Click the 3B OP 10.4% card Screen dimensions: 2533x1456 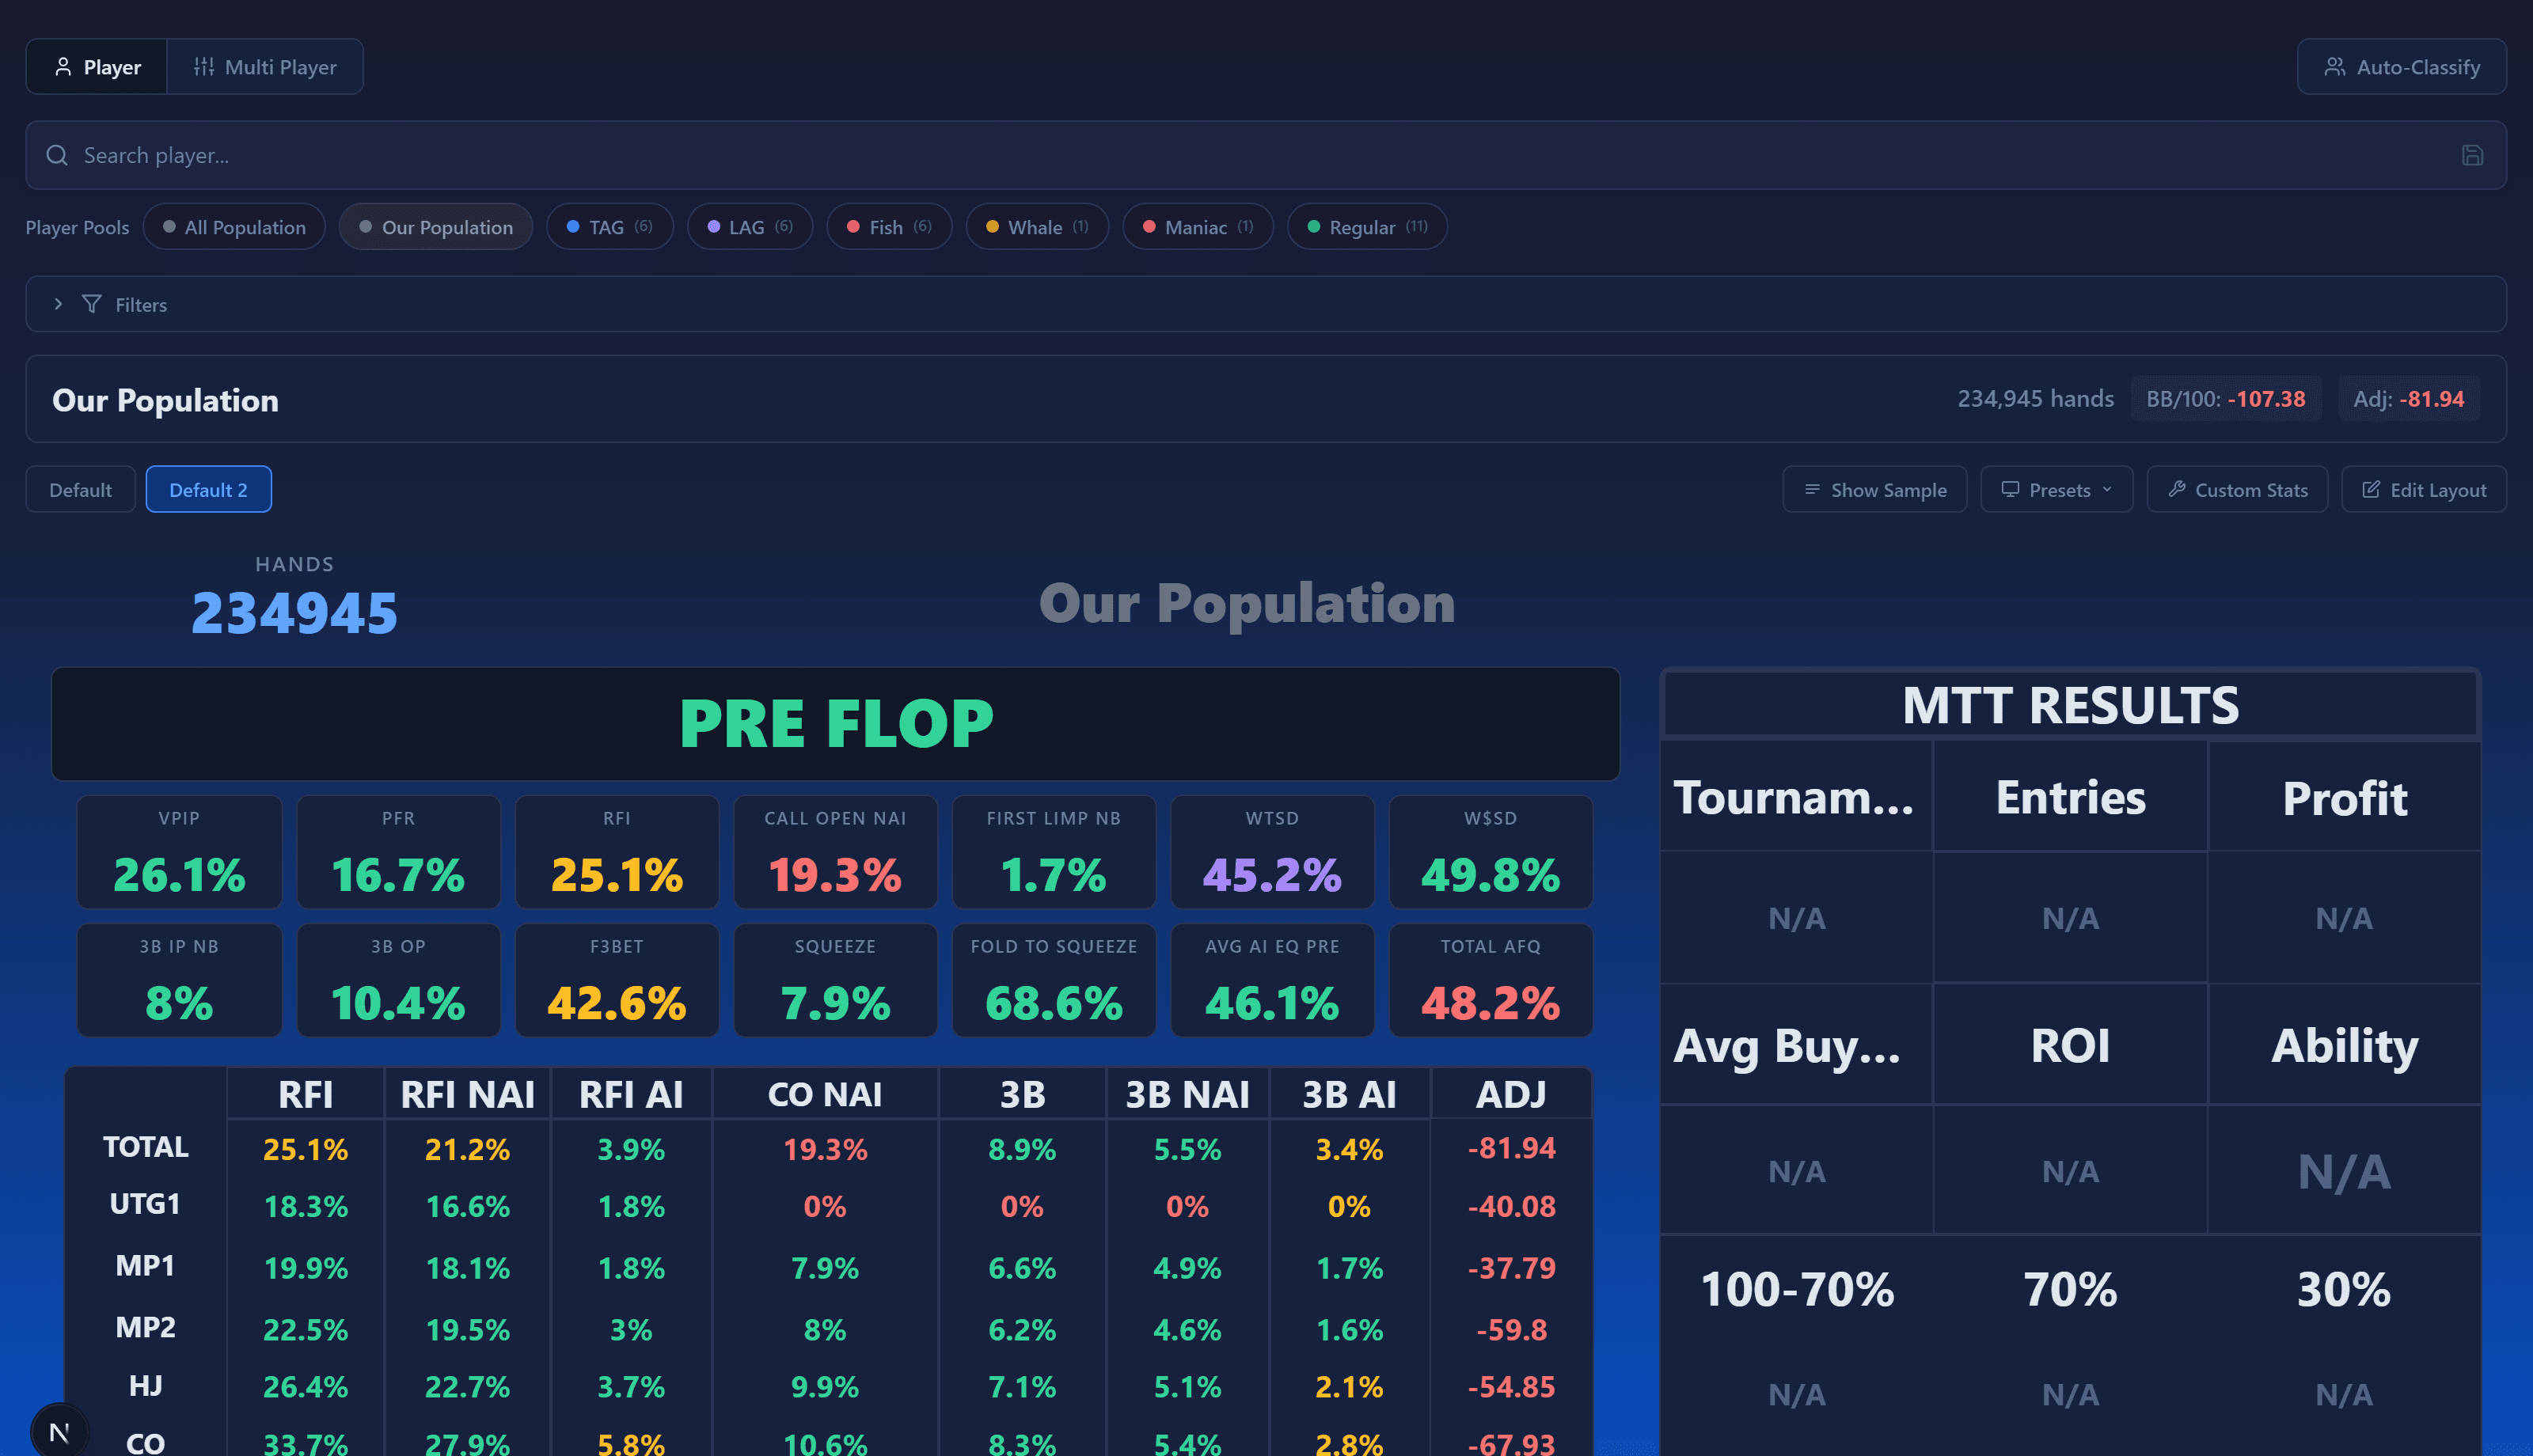point(398,980)
